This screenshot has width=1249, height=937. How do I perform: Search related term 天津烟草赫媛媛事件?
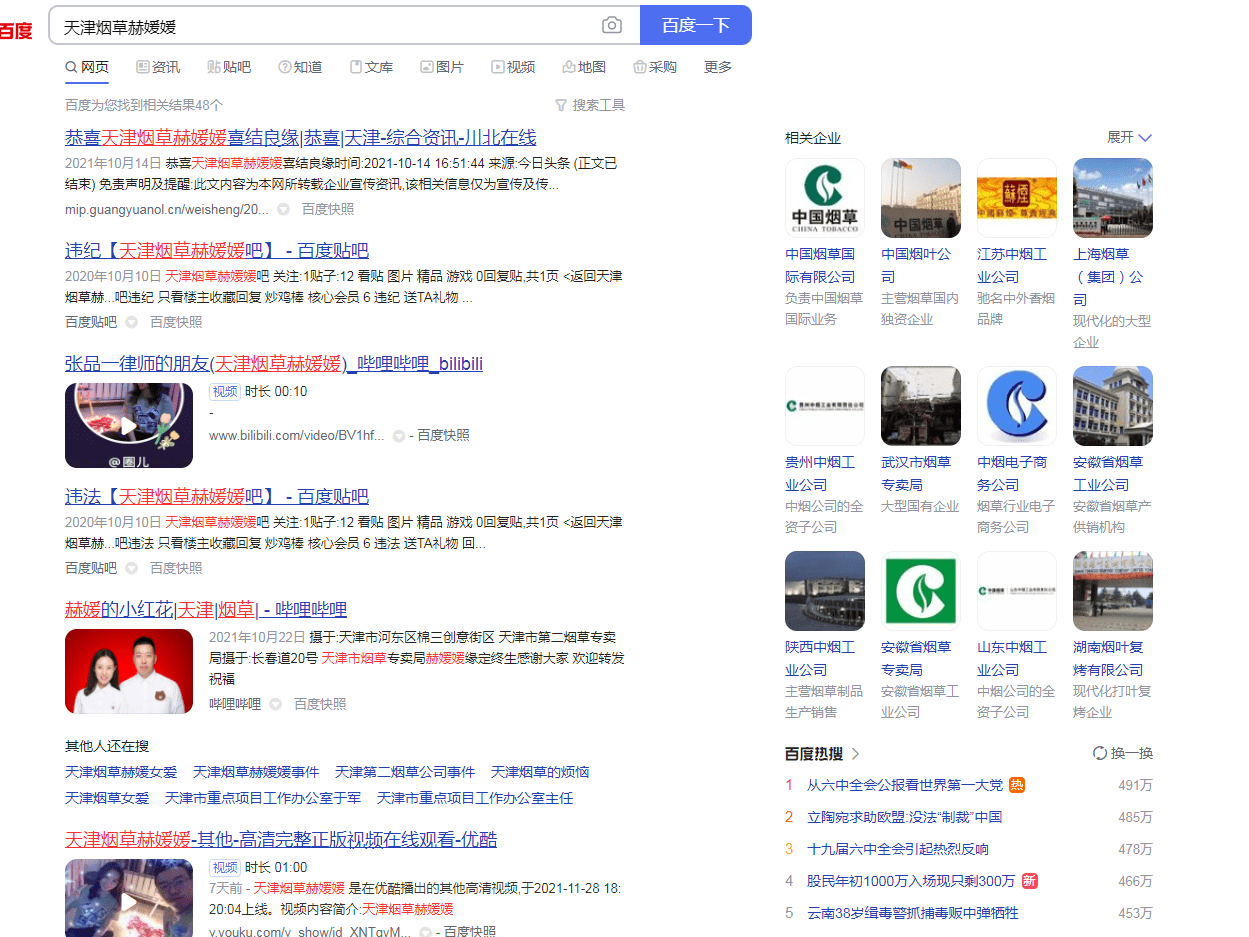pyautogui.click(x=256, y=772)
